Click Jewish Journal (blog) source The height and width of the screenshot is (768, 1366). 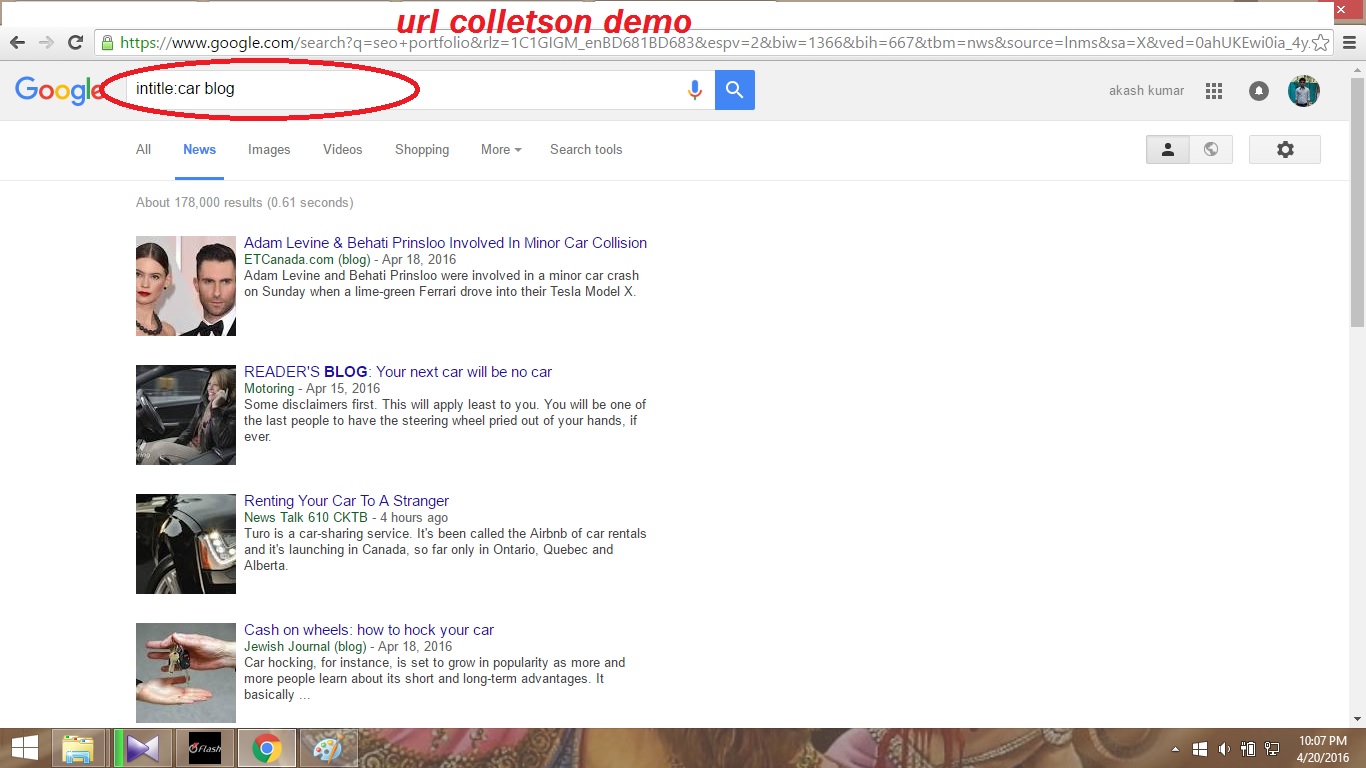click(305, 646)
